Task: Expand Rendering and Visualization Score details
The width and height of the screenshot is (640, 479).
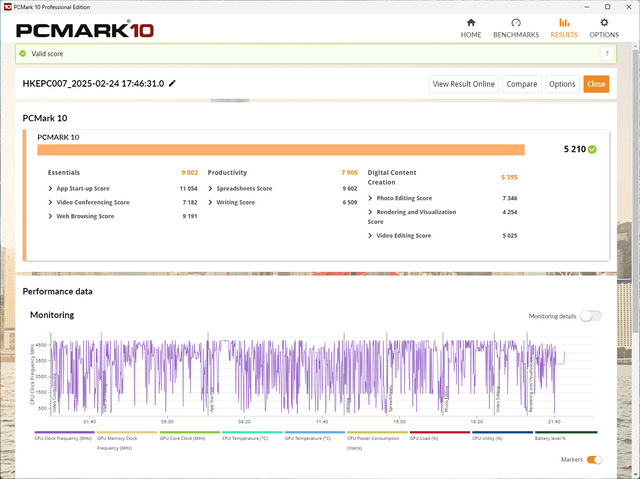Action: pos(370,212)
